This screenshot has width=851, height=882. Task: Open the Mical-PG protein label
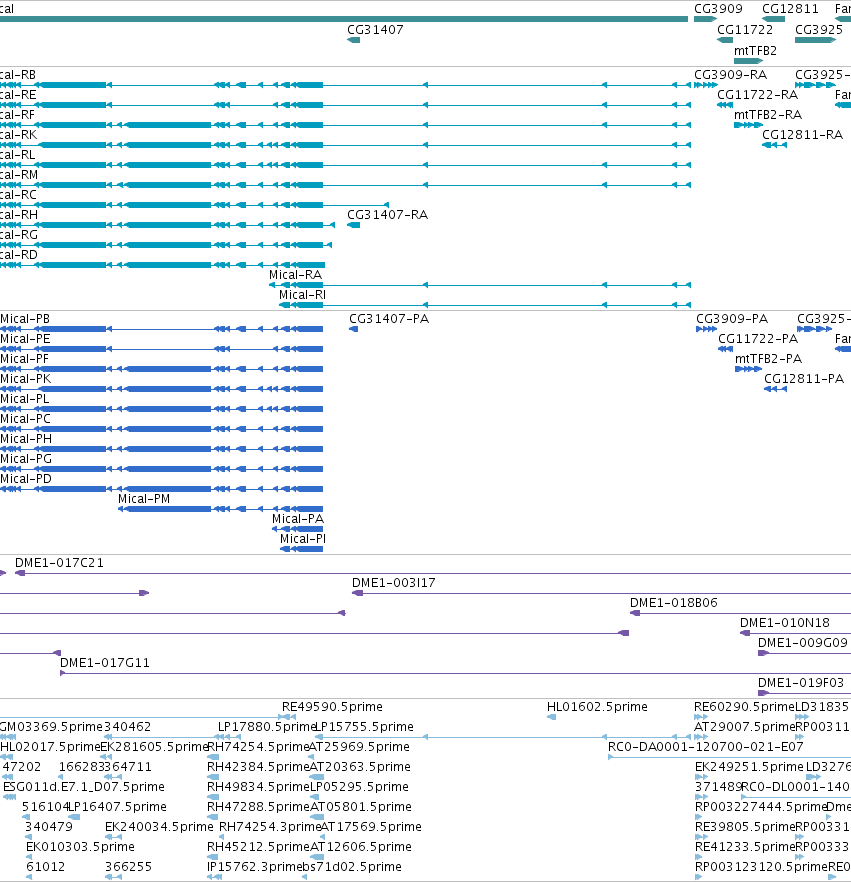26,458
